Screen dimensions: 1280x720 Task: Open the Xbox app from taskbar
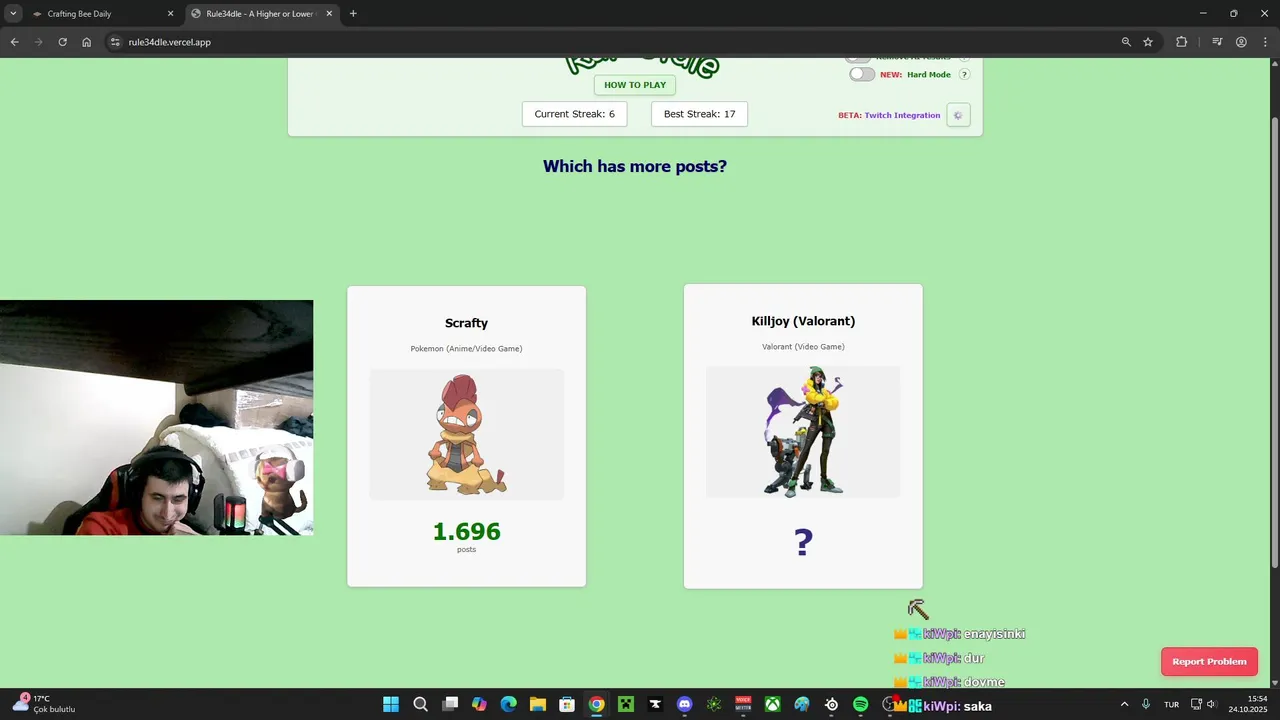(773, 704)
